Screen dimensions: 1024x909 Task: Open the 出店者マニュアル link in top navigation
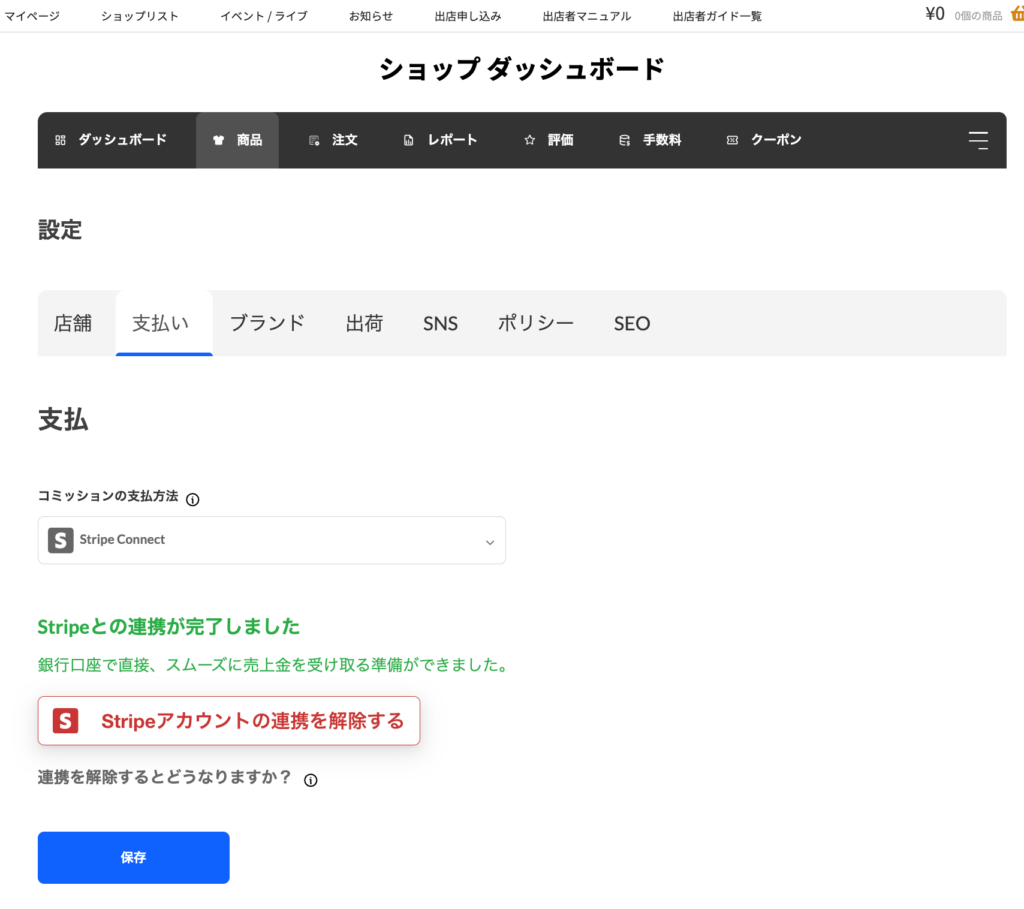(587, 16)
